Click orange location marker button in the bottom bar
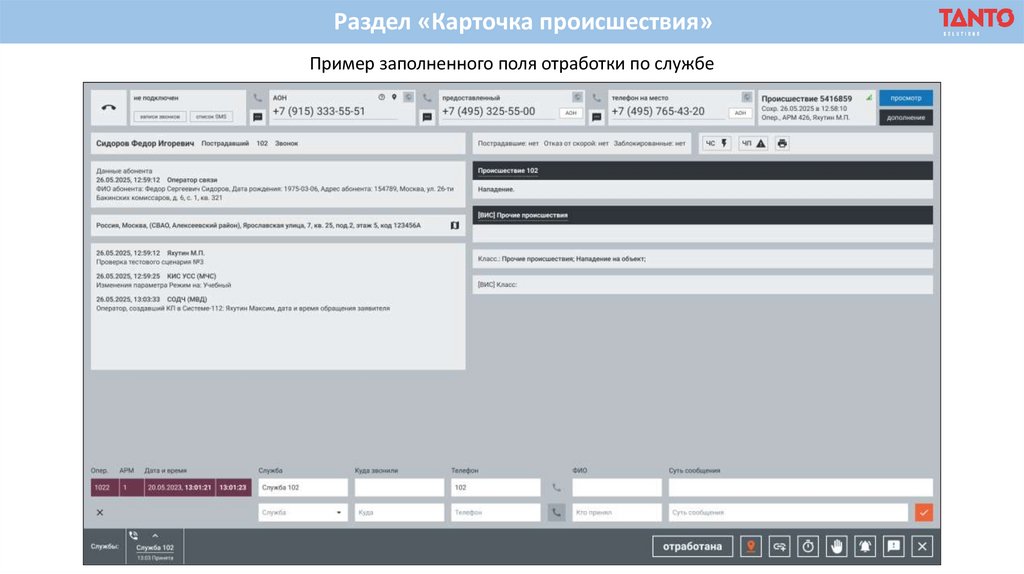Viewport: 1024px width, 574px height. coord(751,547)
